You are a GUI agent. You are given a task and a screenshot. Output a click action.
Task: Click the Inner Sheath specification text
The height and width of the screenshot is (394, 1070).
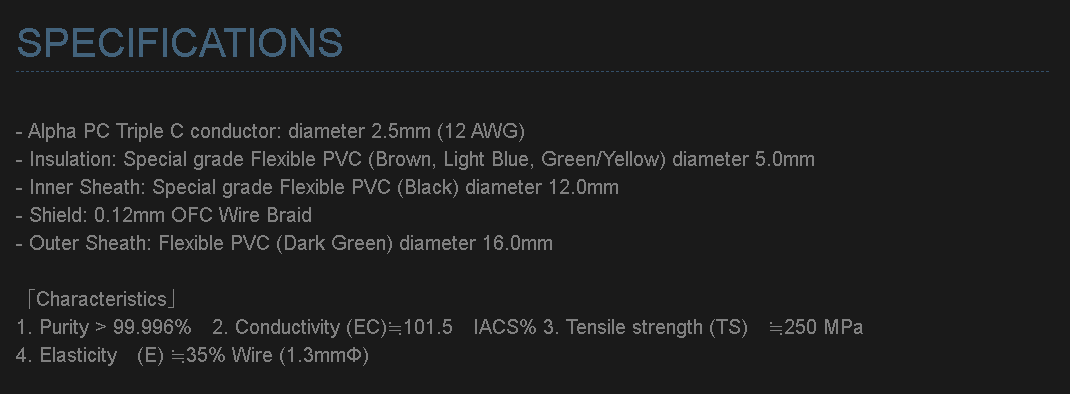[317, 187]
